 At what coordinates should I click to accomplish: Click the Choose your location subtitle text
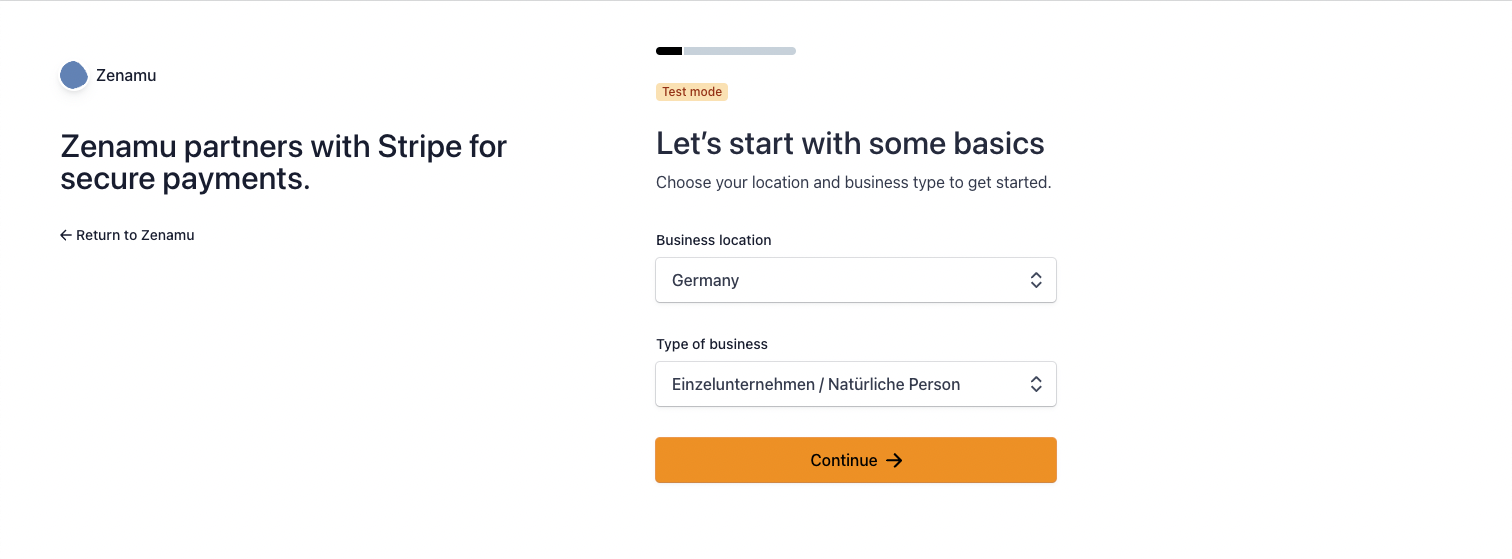(854, 183)
